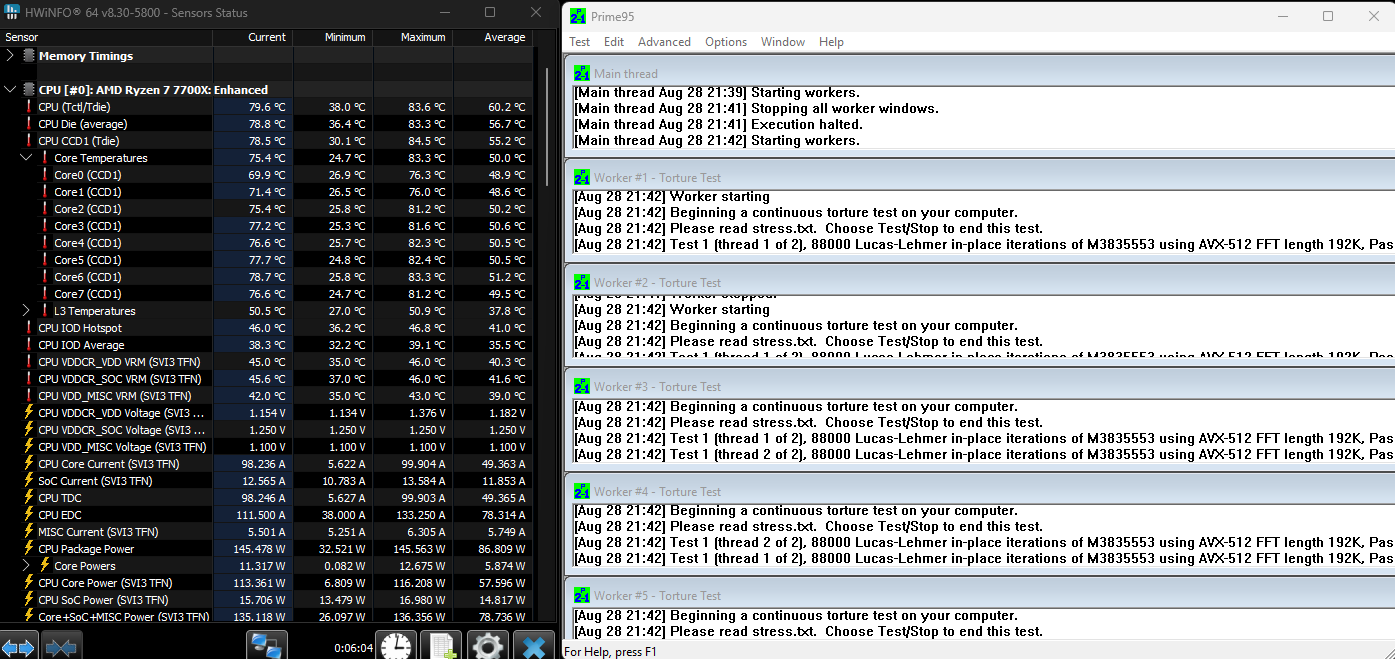Select the CPU CCD1 (Tdie) sensor row
This screenshot has width=1395, height=659.
pyautogui.click(x=267, y=140)
